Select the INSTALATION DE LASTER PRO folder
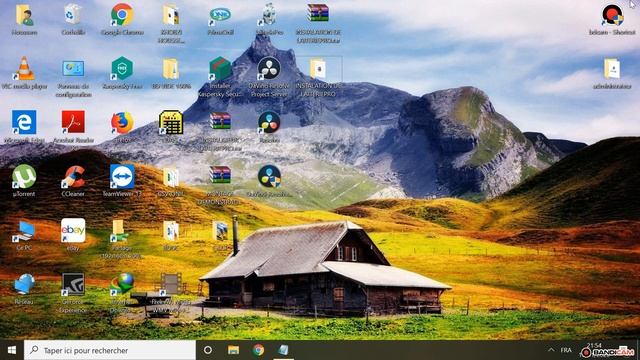Image resolution: width=640 pixels, height=360 pixels. pyautogui.click(x=318, y=78)
